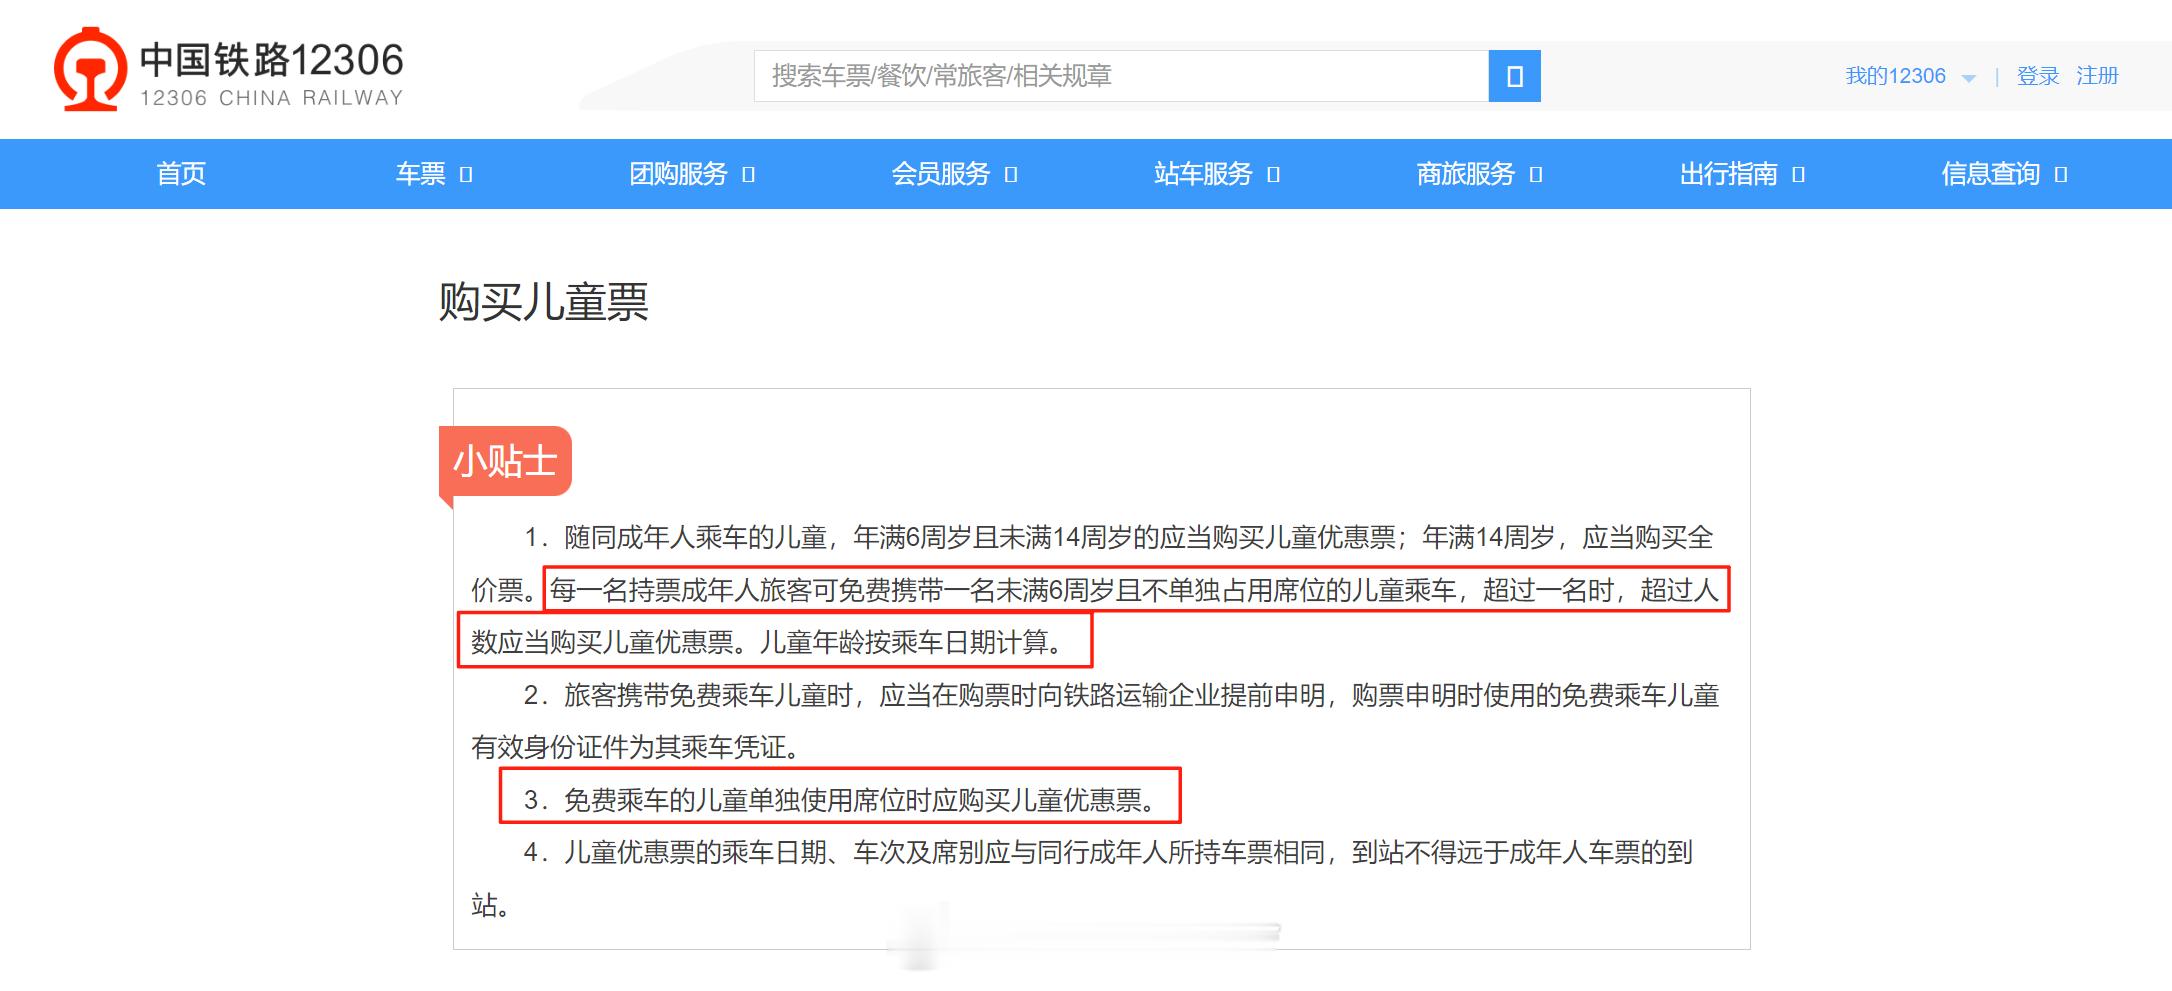Screen dimensions: 2172x991
Task: Expand arrow next to 出行指南
Action: pyautogui.click(x=1798, y=175)
